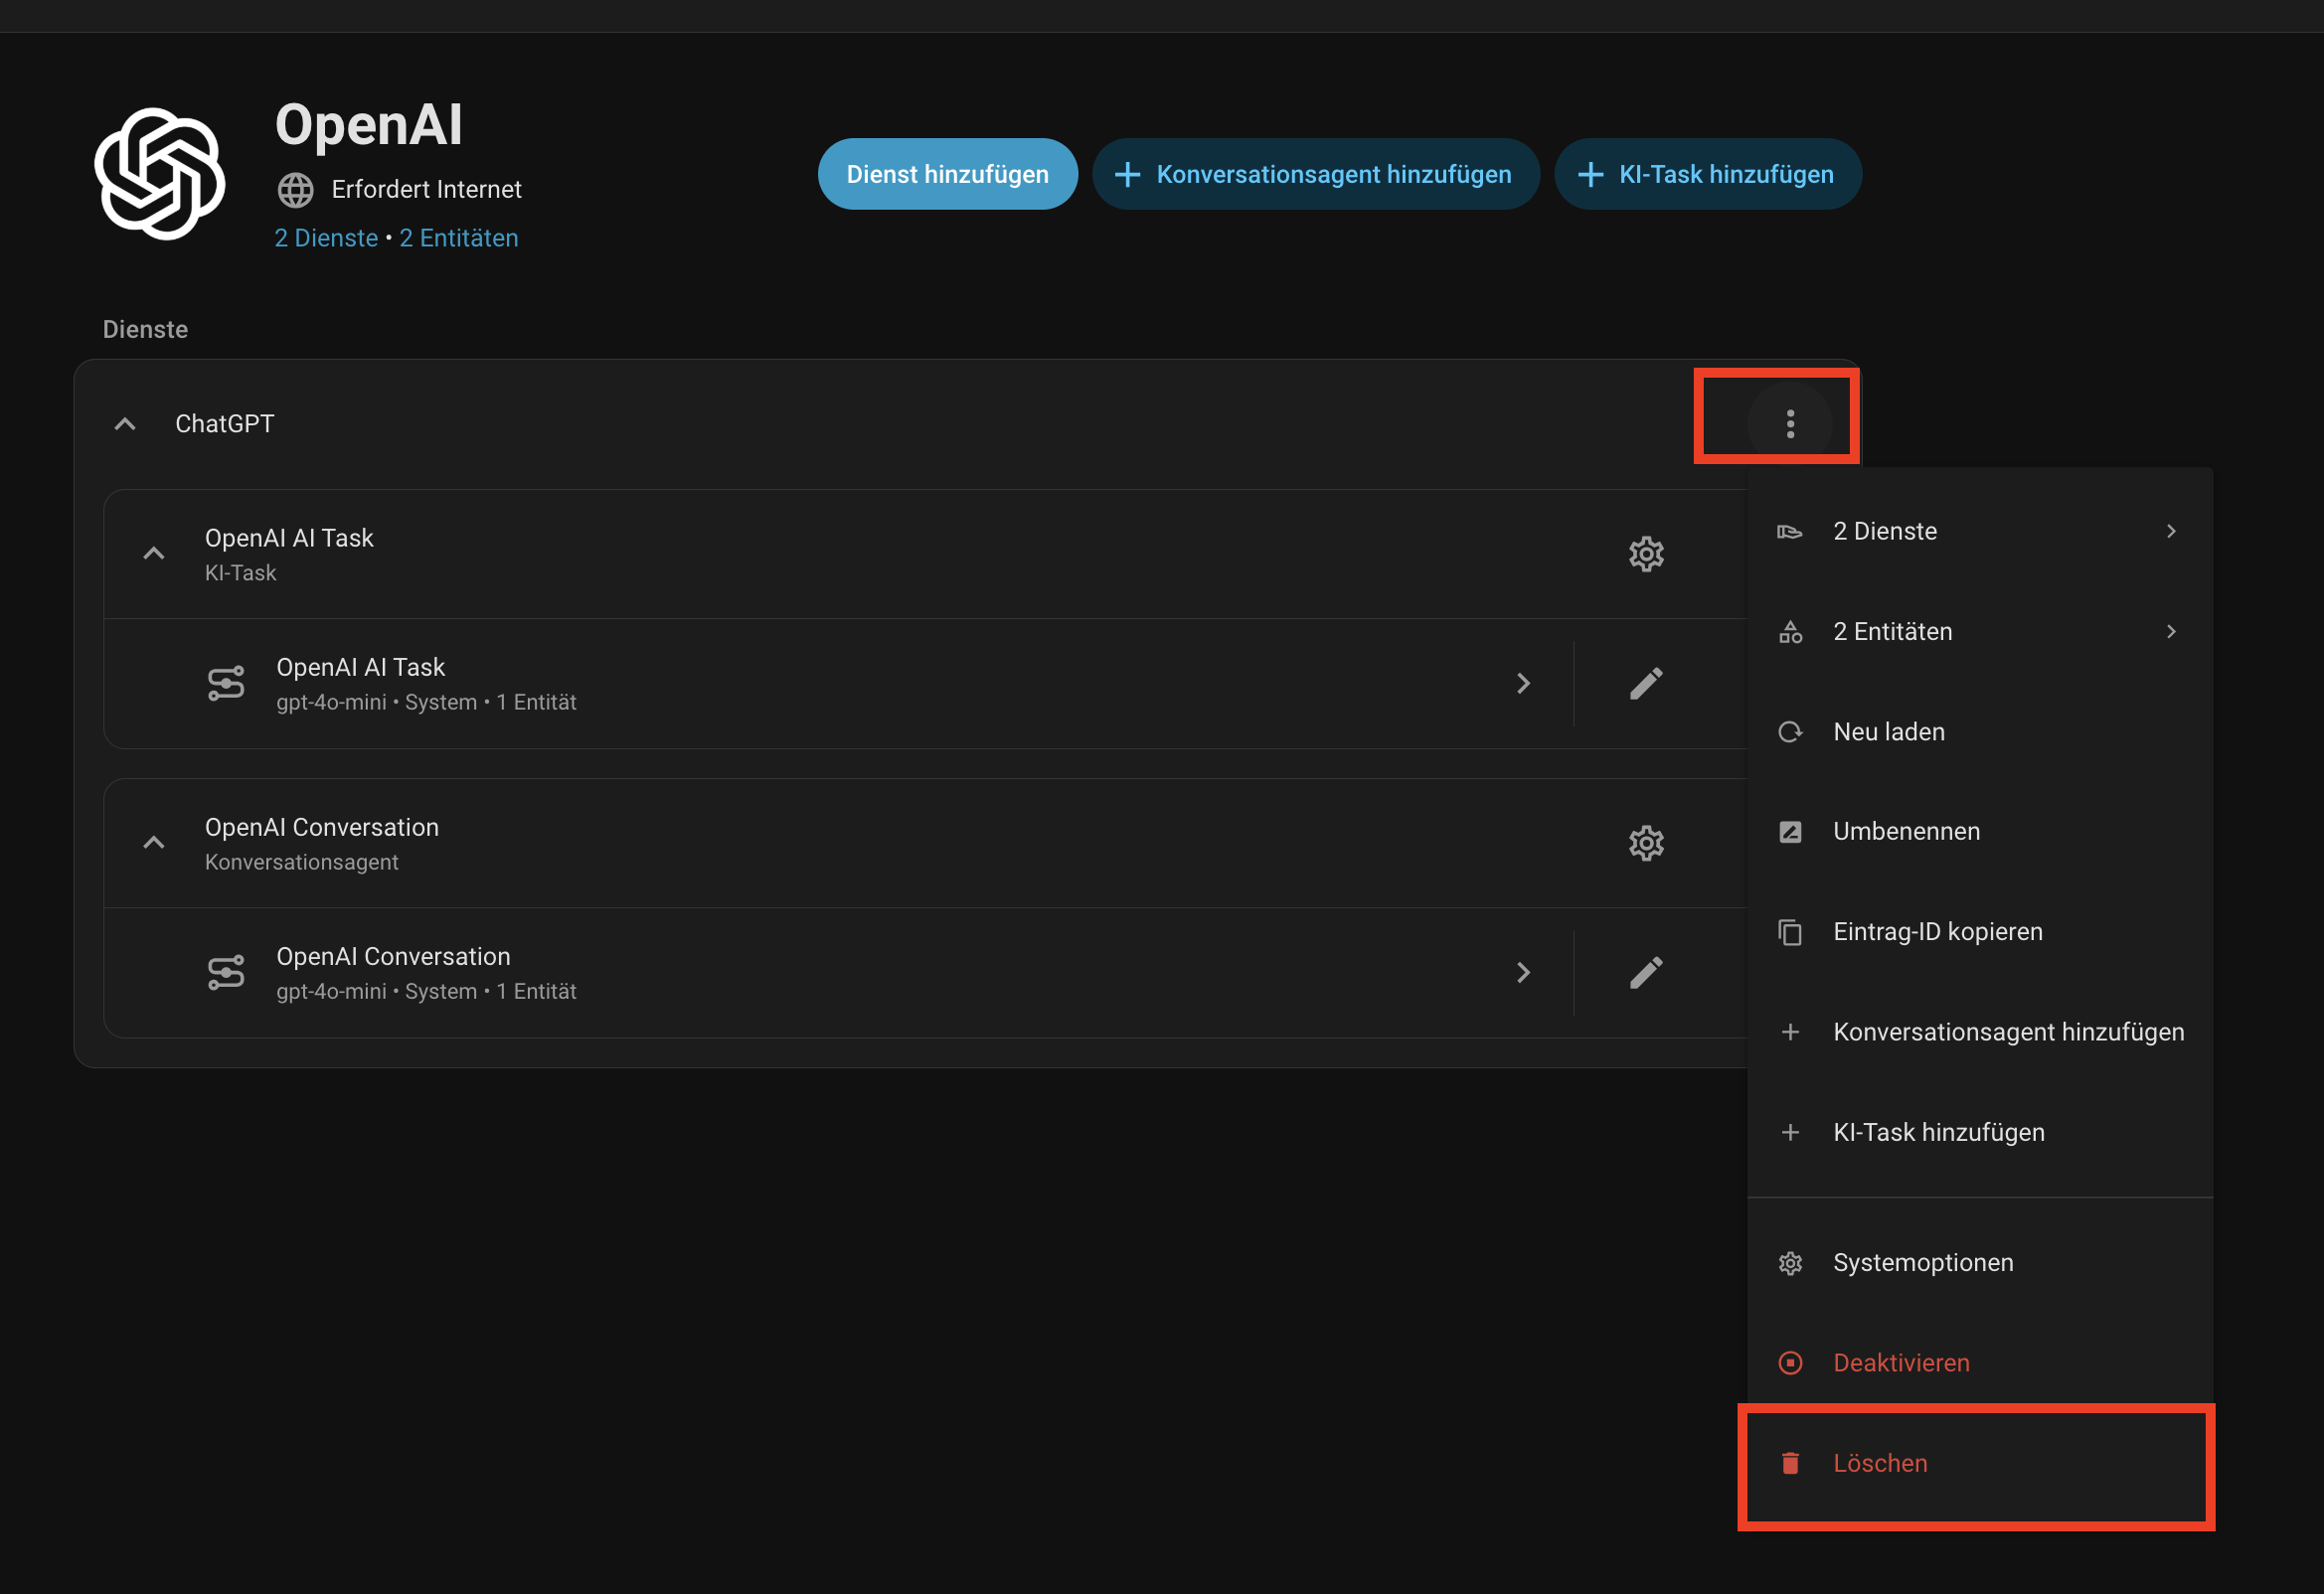Click the OpenAI logo
This screenshot has height=1594, width=2324.
[160, 174]
